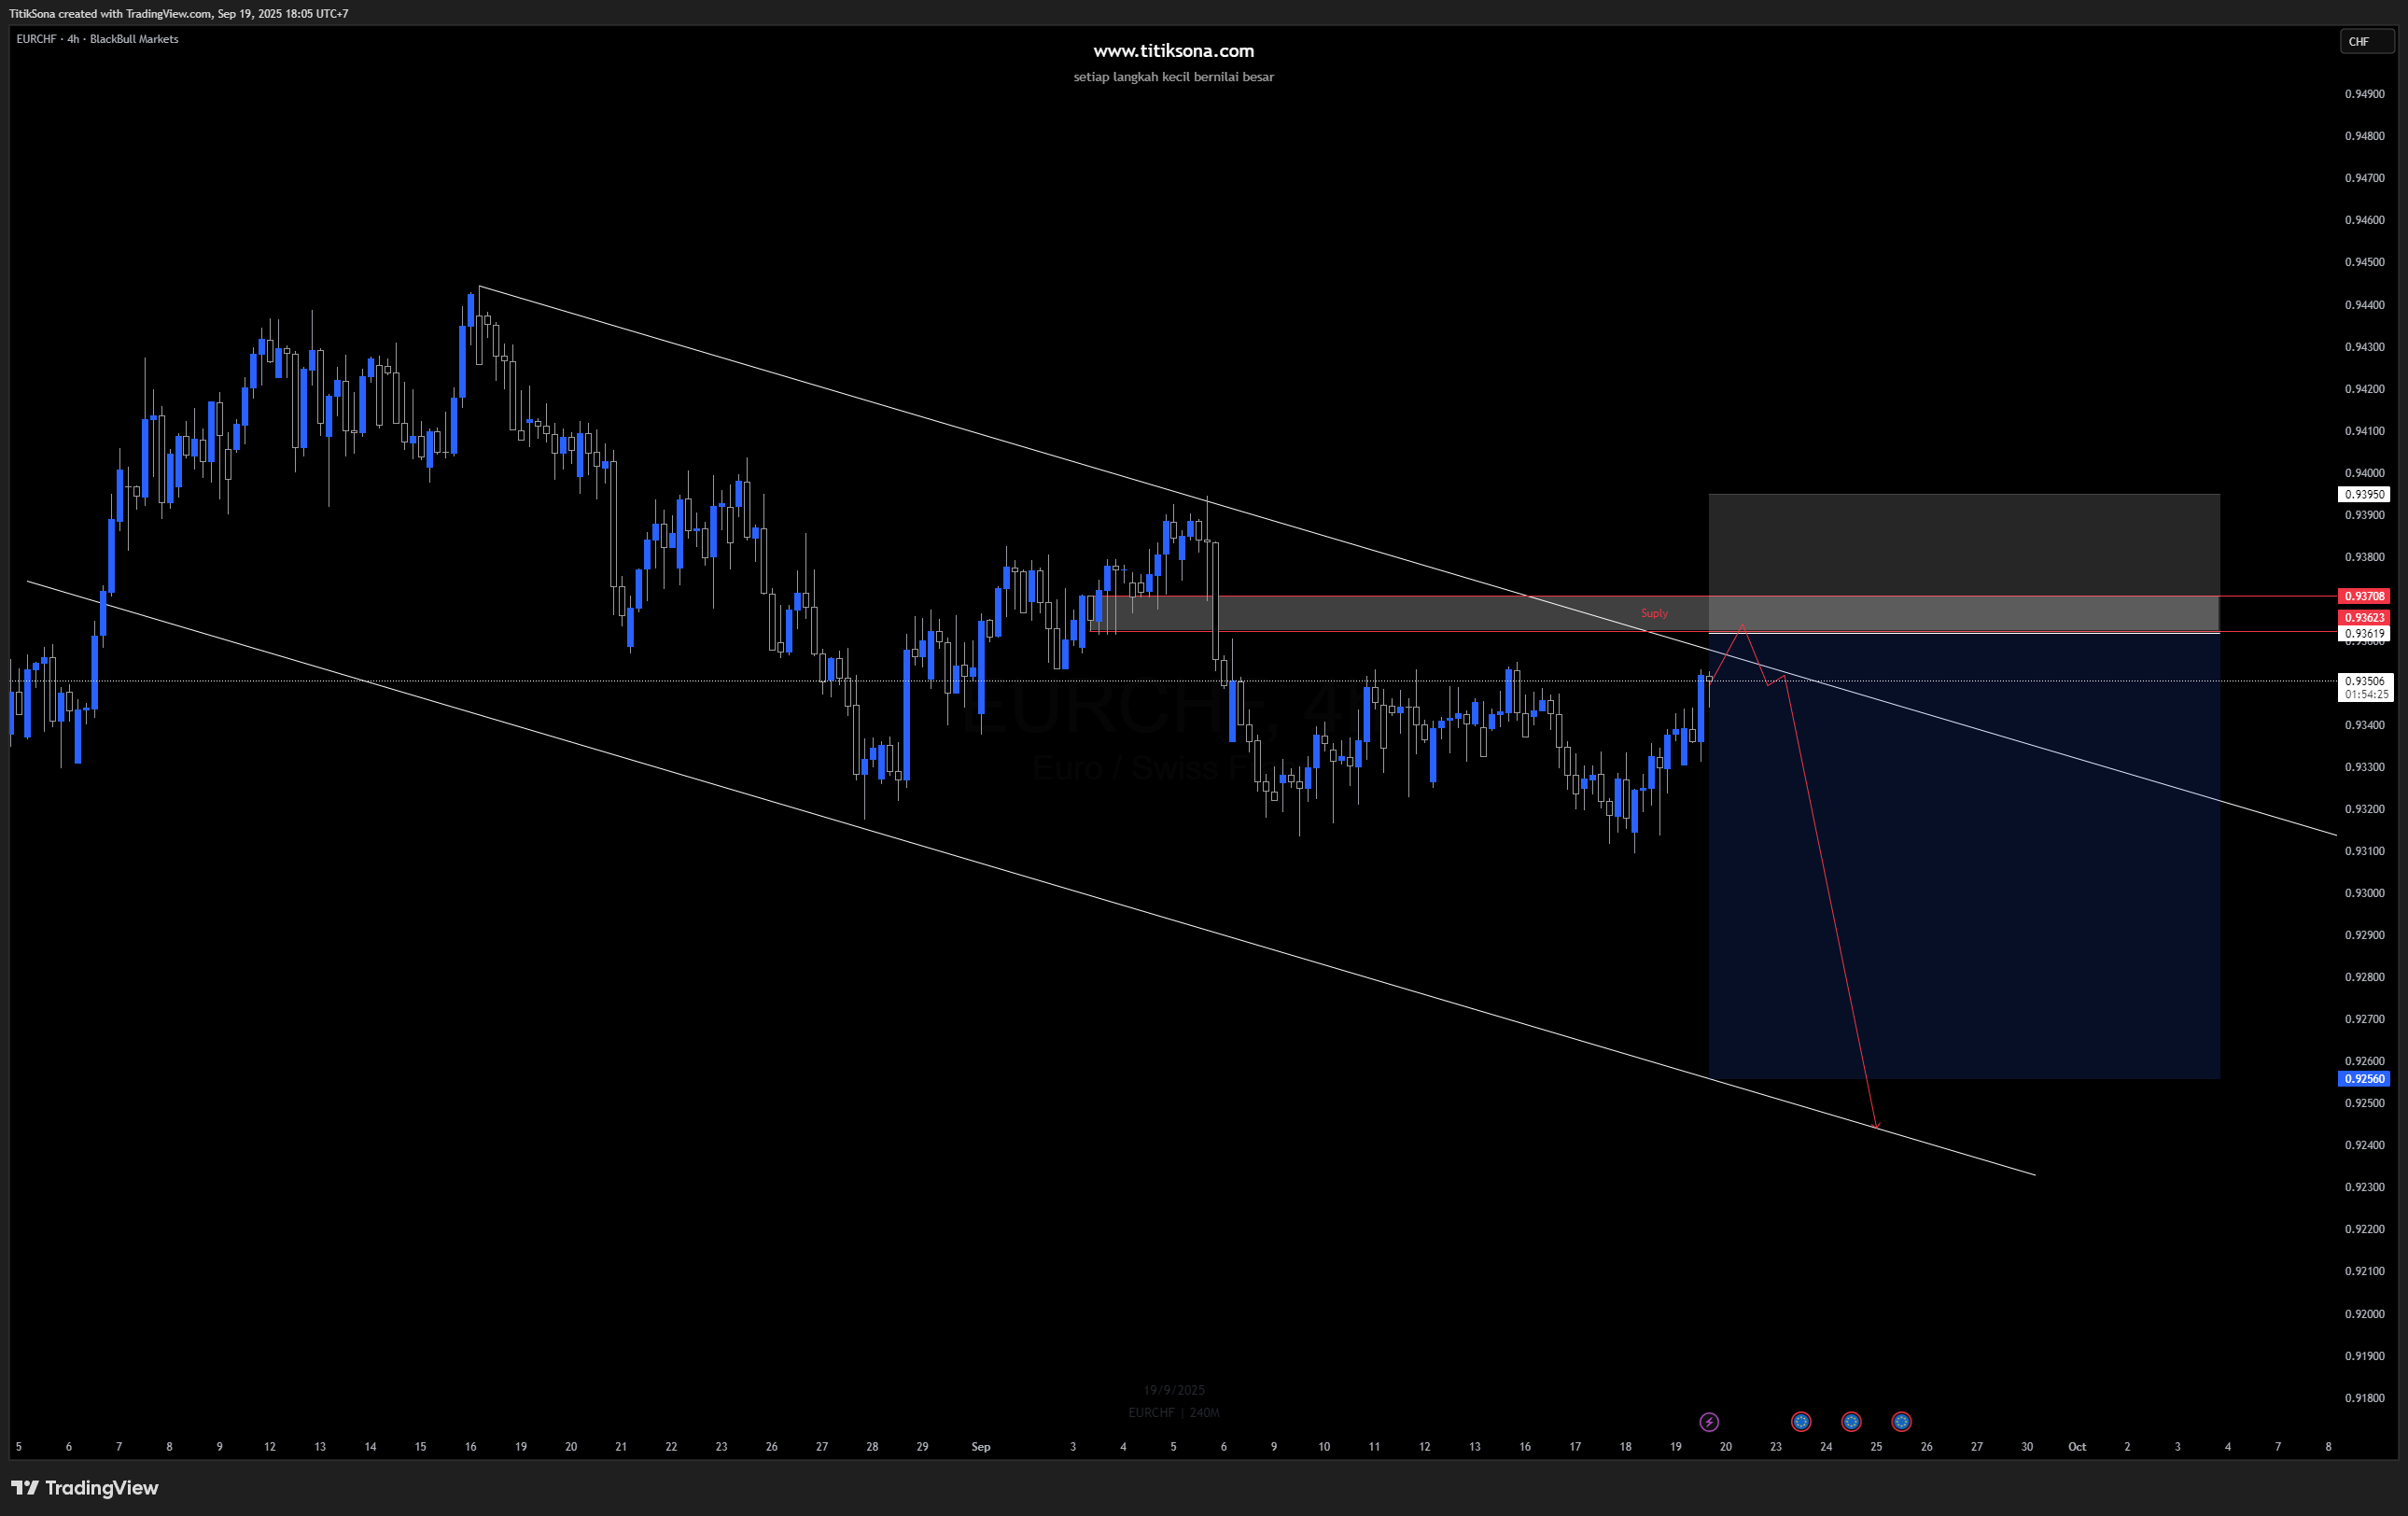Select the red 'Suply' zone label

point(1653,613)
